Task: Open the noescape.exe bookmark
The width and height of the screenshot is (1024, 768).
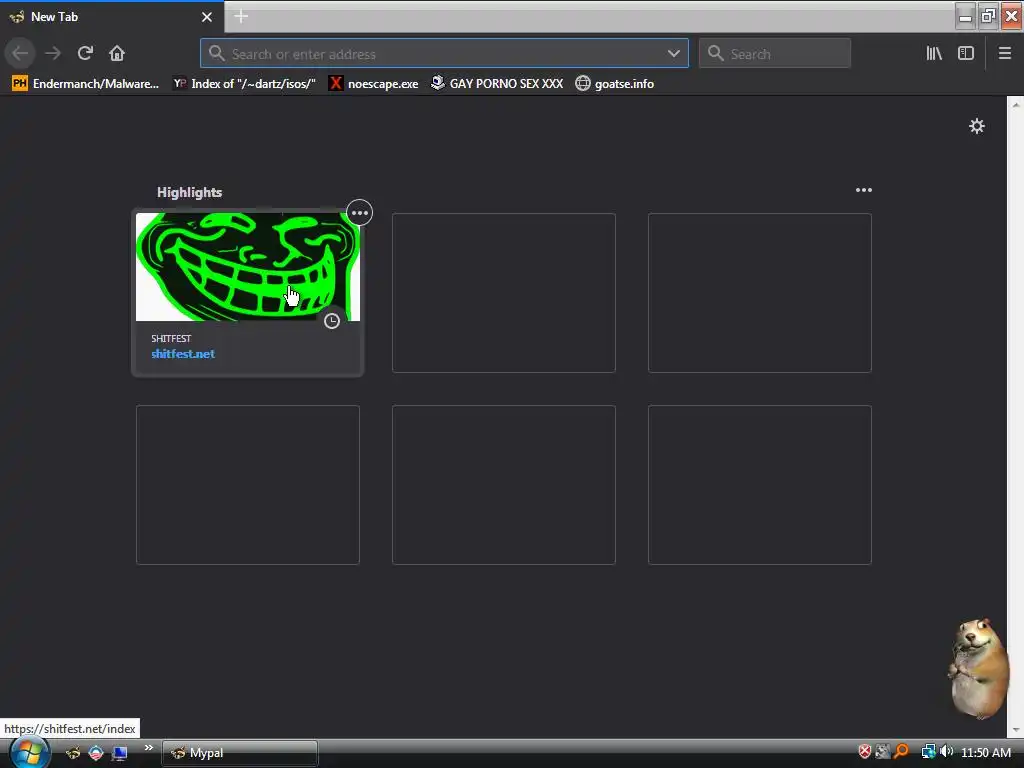Action: pyautogui.click(x=373, y=84)
